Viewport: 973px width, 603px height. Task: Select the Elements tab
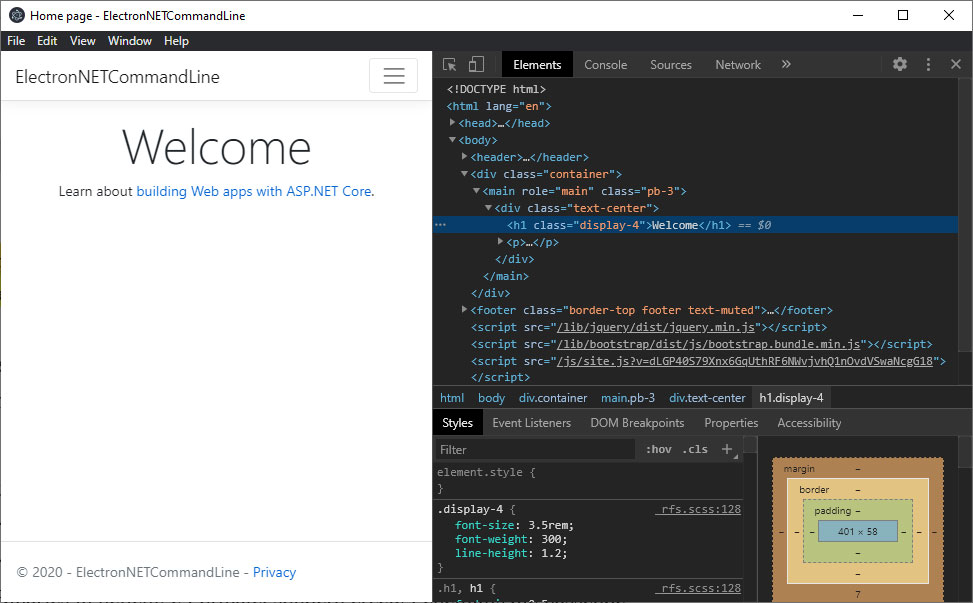(537, 65)
